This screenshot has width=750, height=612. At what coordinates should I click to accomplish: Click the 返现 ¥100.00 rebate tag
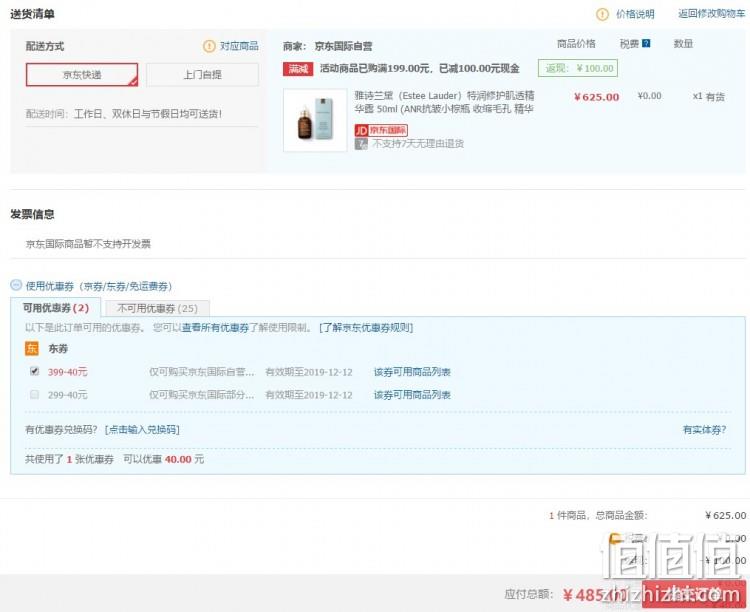(578, 68)
